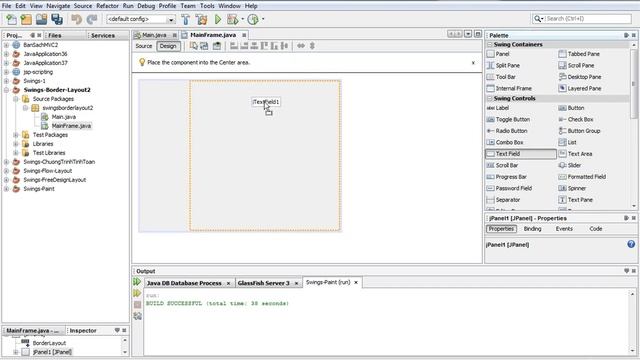Dismiss the Center area hint message

473,63
